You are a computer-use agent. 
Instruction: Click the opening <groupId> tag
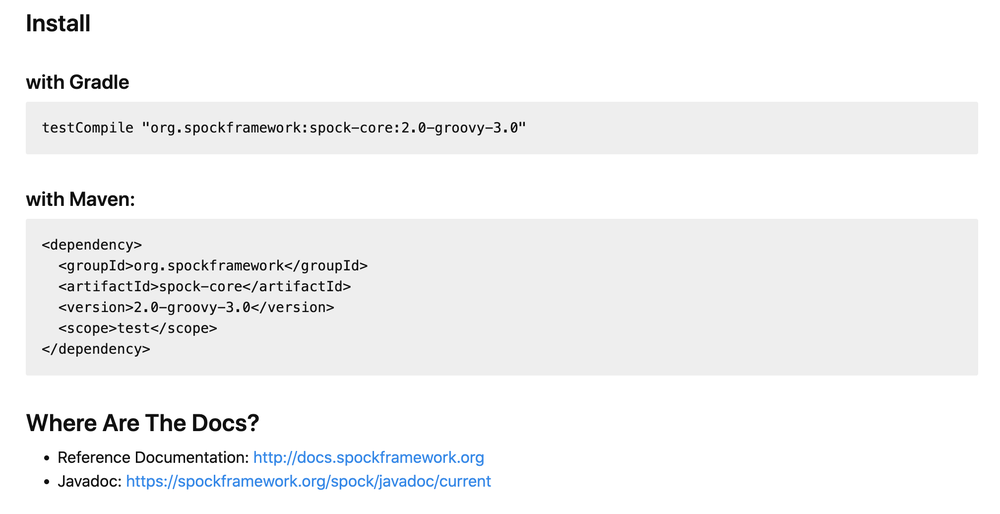click(x=96, y=265)
